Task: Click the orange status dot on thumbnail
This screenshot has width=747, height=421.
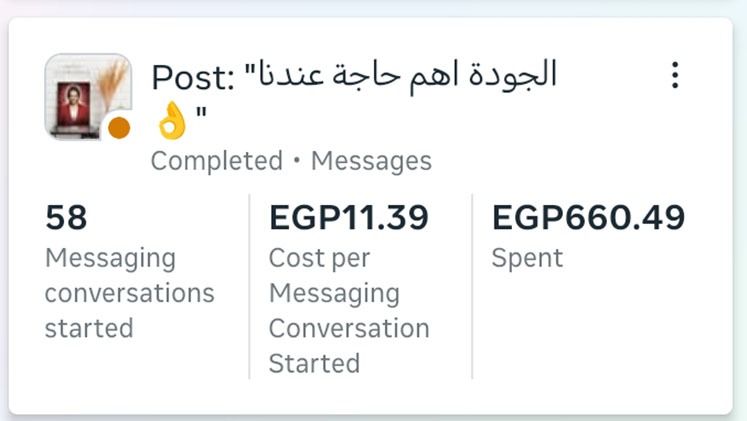Action: [x=119, y=127]
